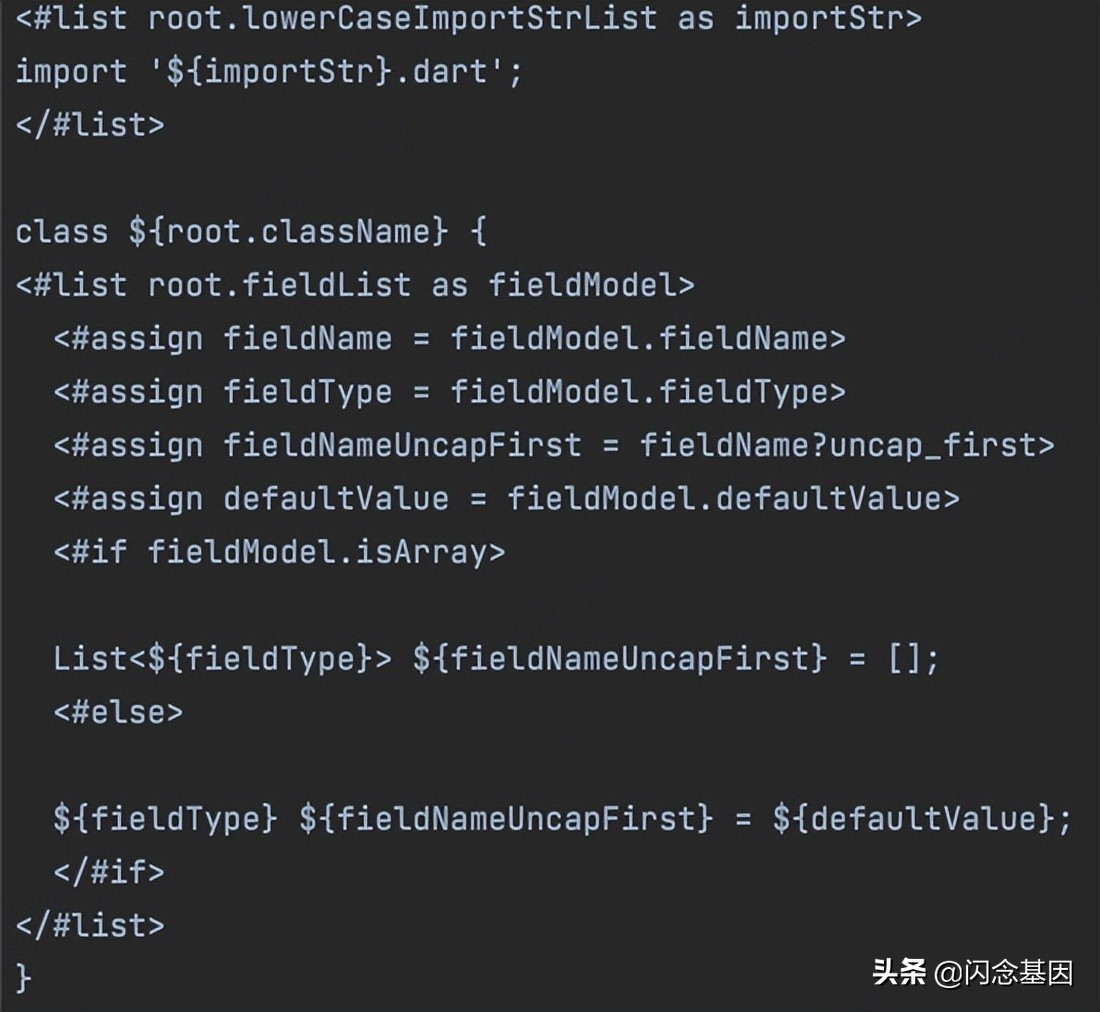Screen dimensions: 1100x1012
Task: Open the @闪念基因 author link
Action: click(1003, 973)
